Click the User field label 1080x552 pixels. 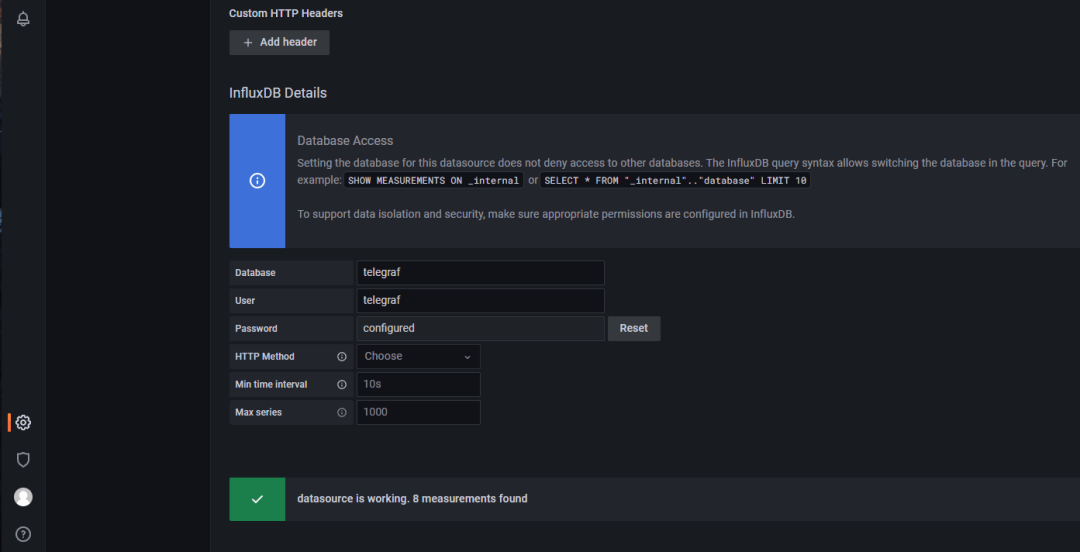tap(245, 300)
